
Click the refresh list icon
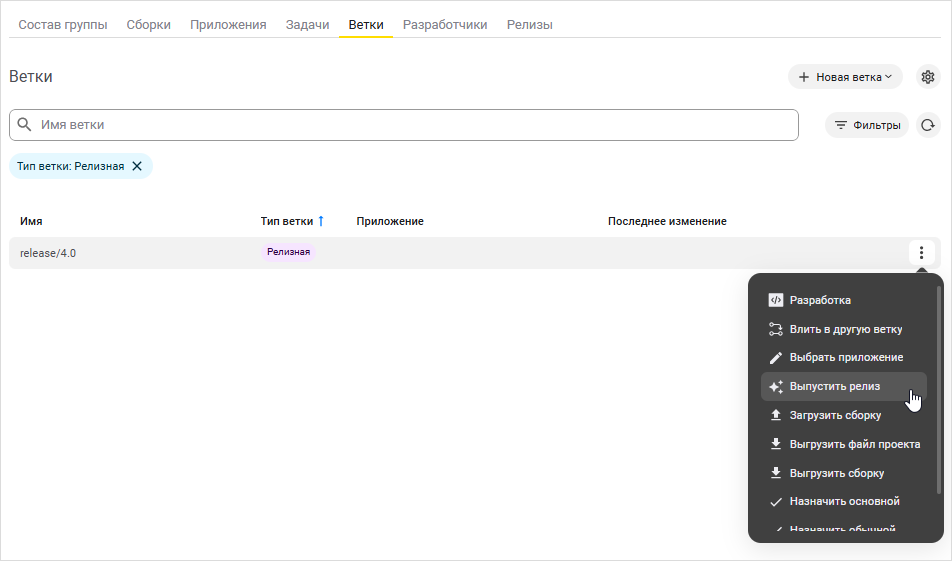click(x=928, y=125)
